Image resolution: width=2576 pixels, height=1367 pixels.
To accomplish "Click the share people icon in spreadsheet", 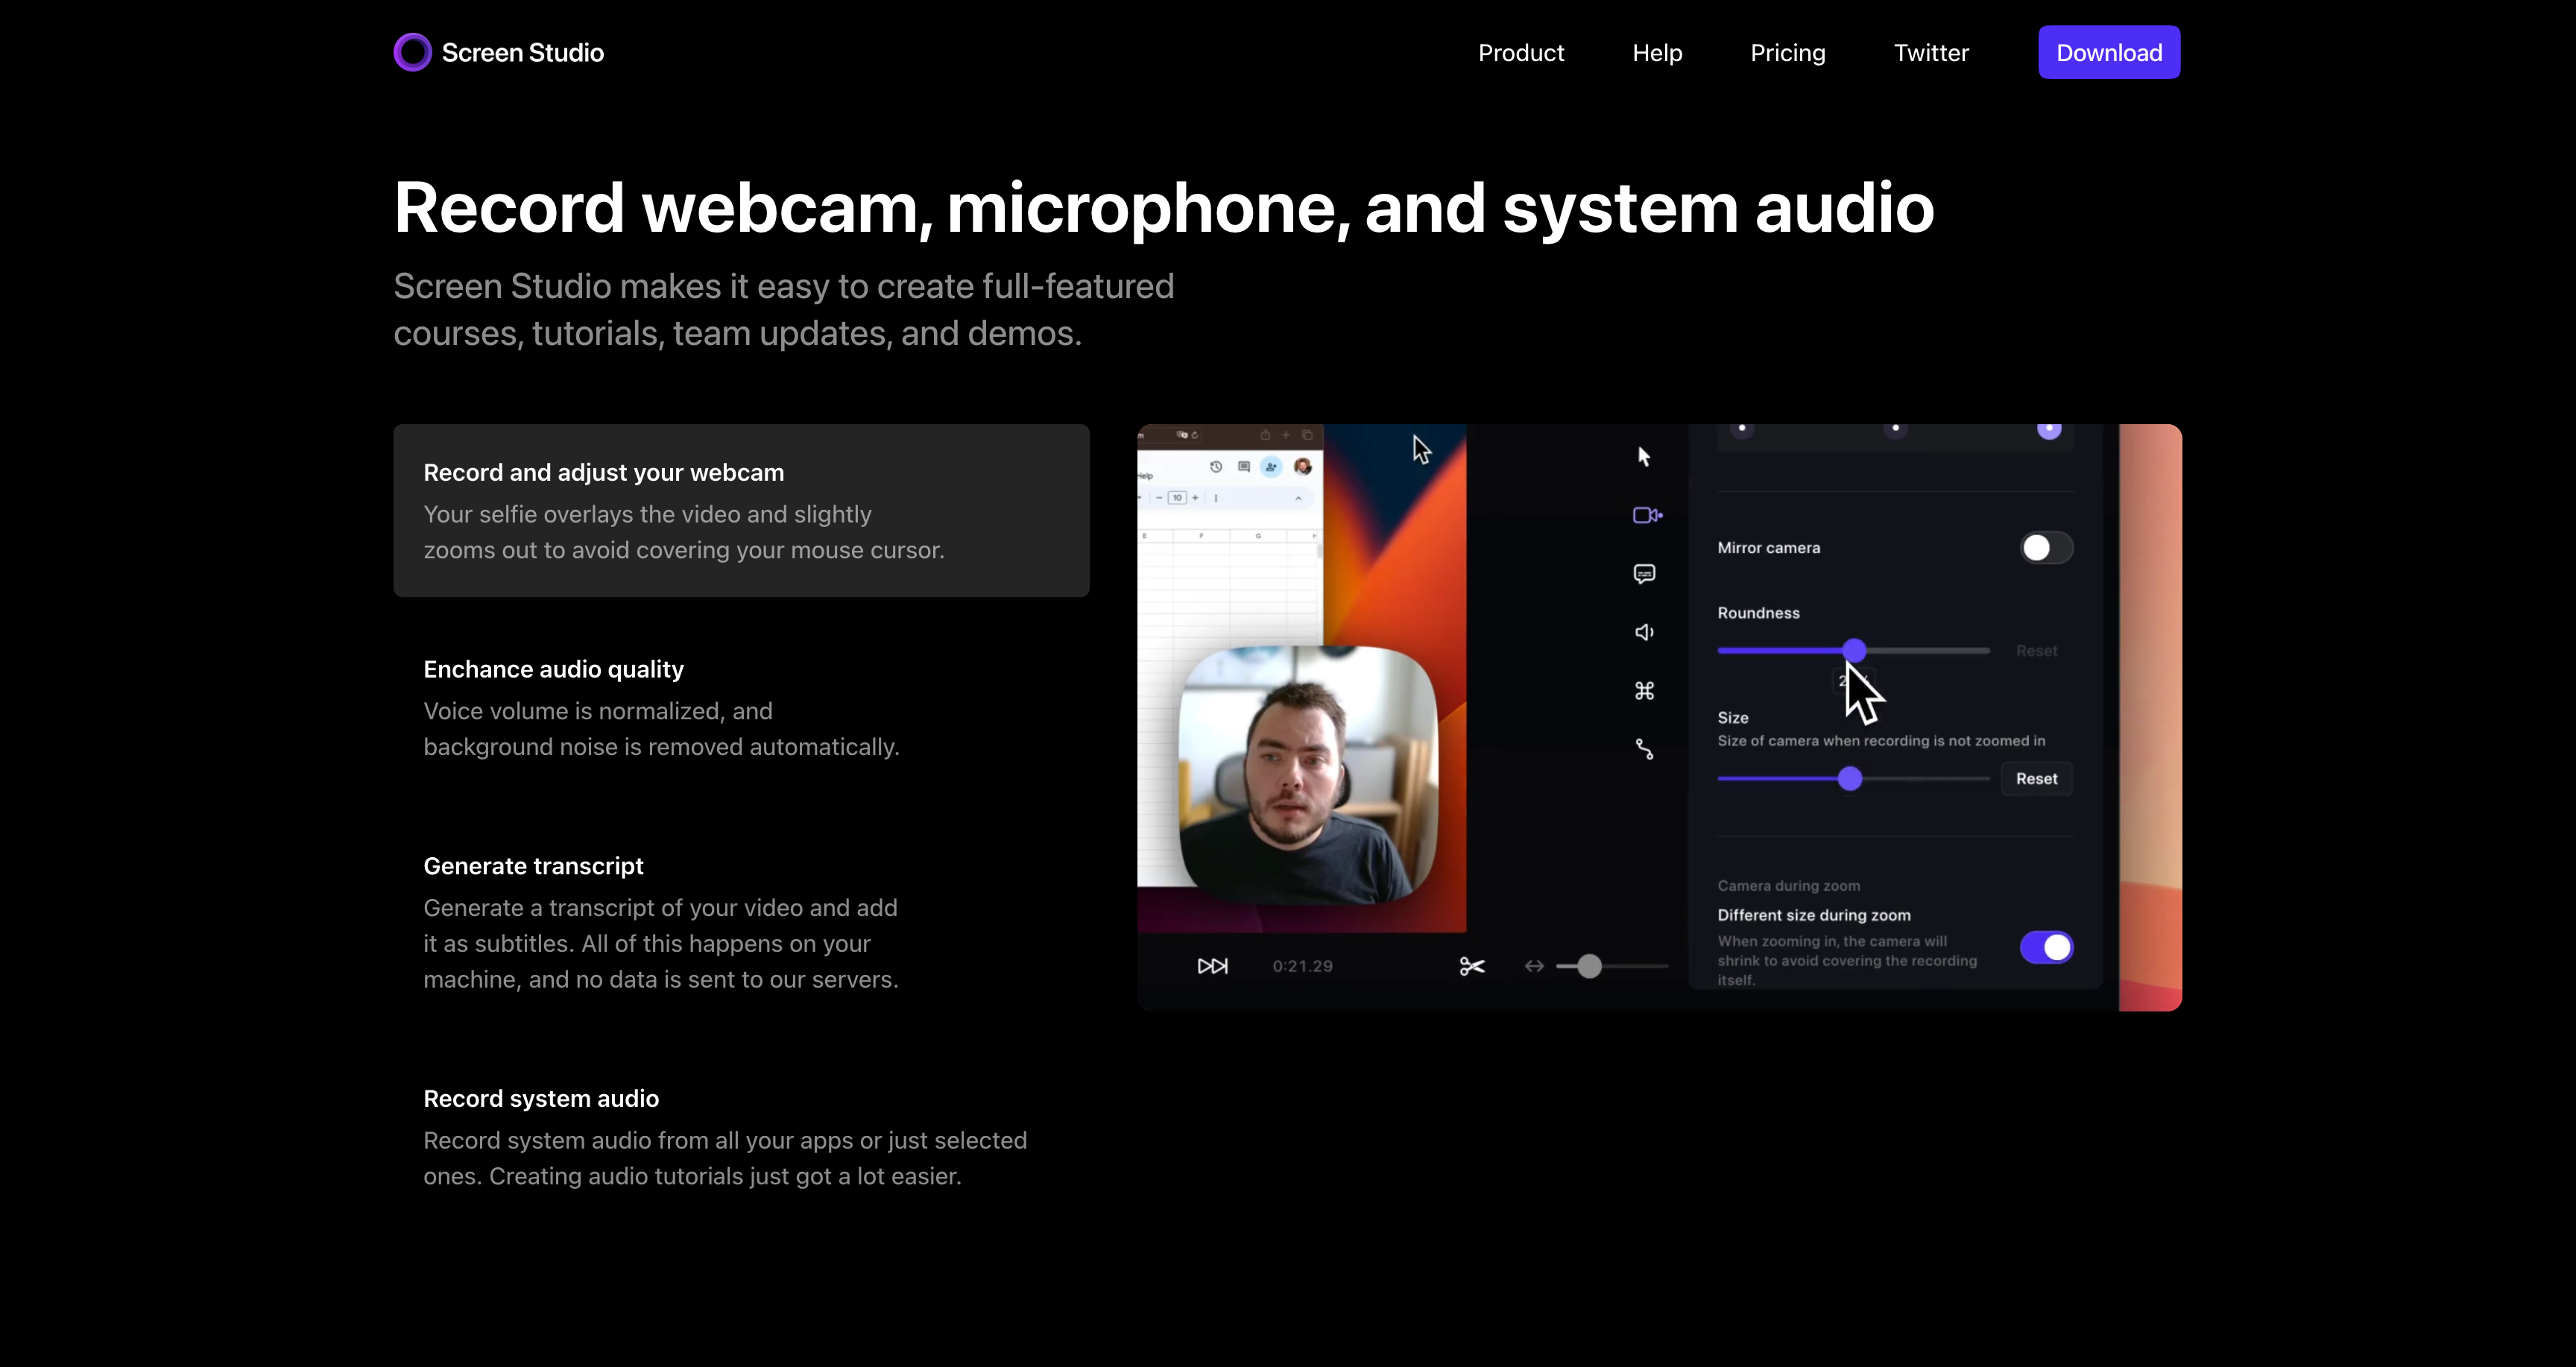I will (x=1271, y=467).
